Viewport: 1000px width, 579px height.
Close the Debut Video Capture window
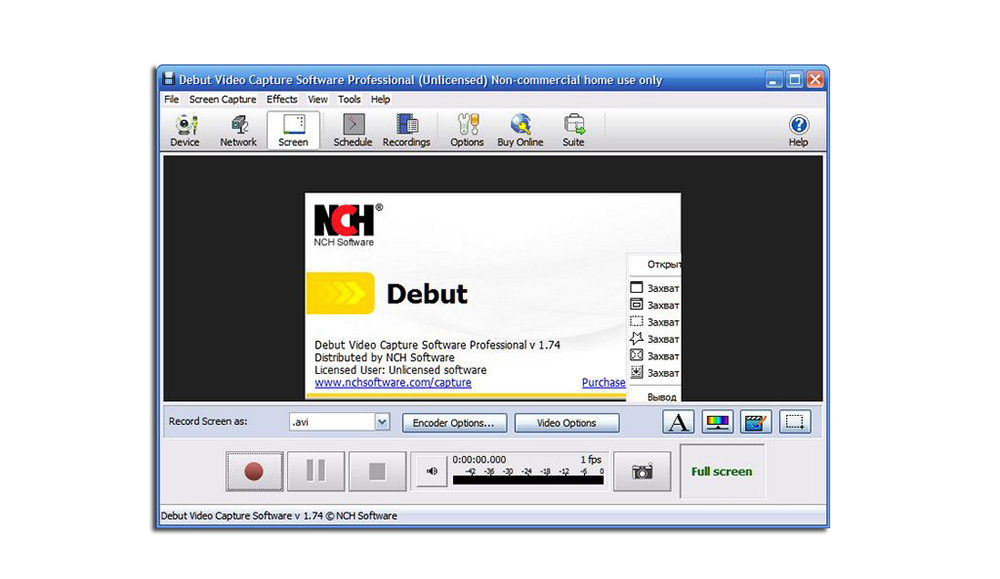[x=815, y=80]
